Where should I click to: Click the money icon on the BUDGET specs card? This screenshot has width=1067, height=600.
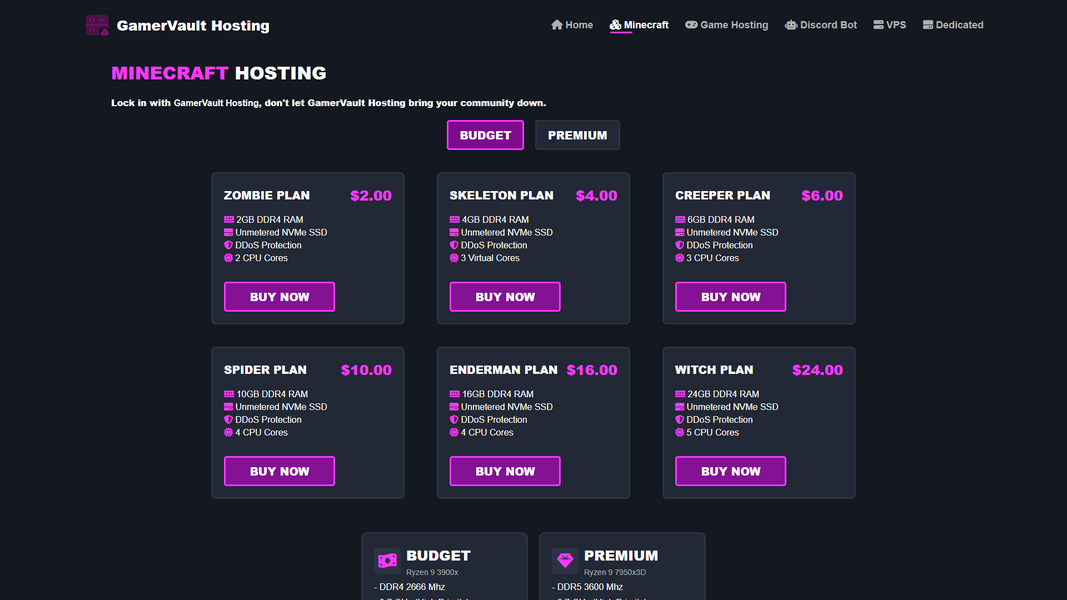coord(387,560)
